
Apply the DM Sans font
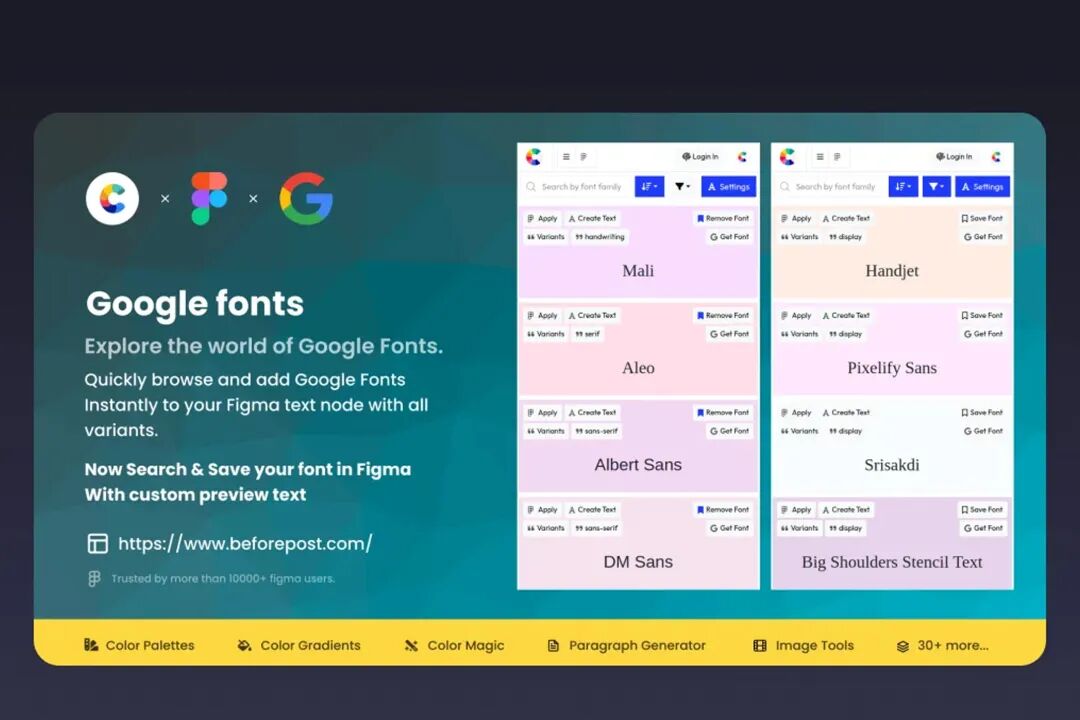[542, 510]
